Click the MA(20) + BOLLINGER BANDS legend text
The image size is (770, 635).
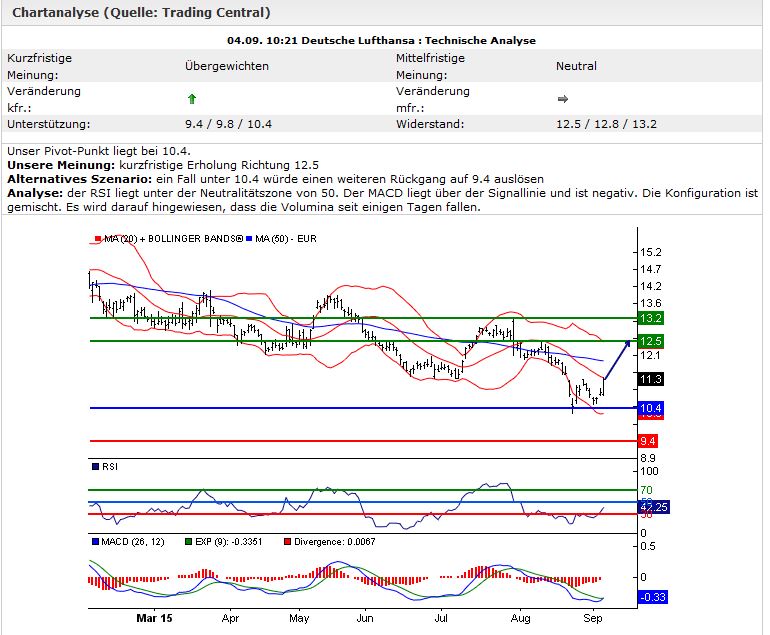(x=173, y=239)
